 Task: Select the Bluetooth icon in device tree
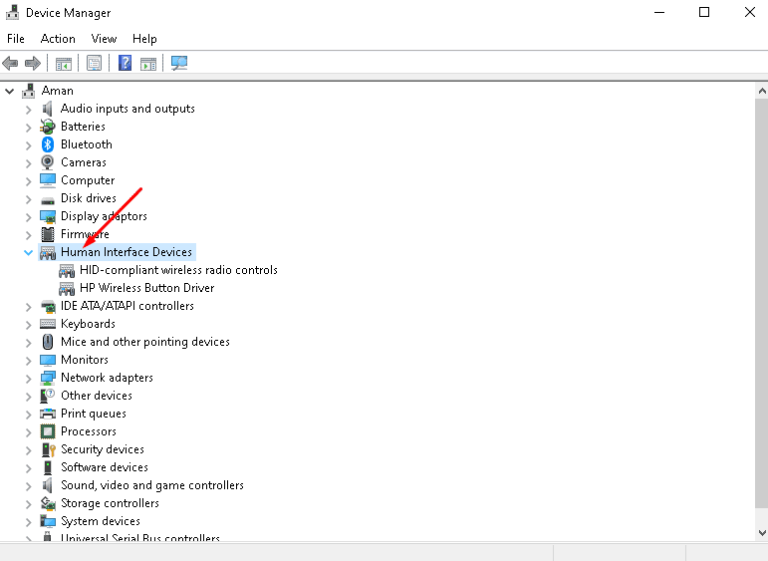tap(47, 144)
